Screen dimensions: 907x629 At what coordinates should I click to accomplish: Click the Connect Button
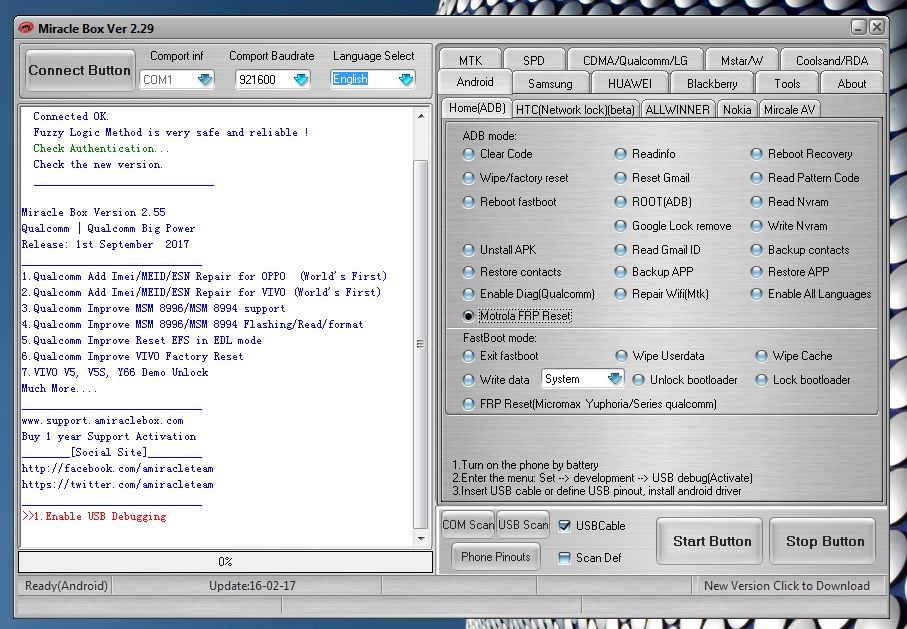(79, 71)
